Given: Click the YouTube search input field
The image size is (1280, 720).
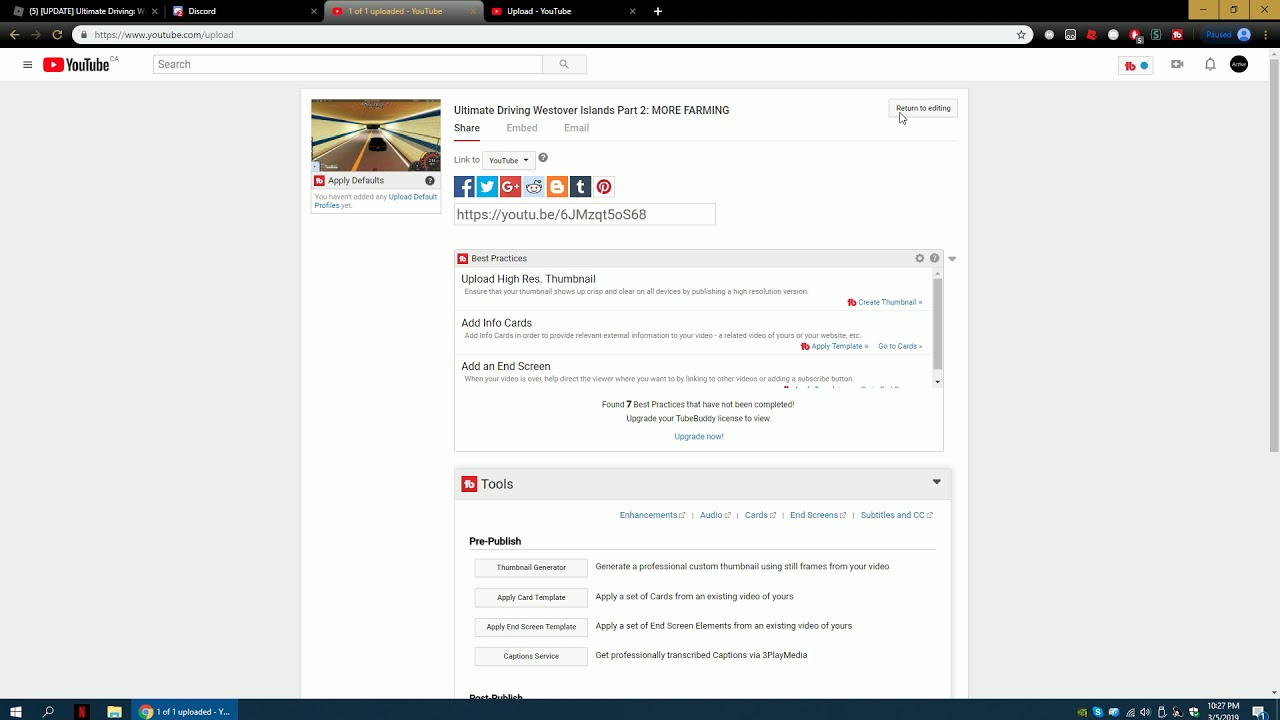Looking at the screenshot, I should [348, 64].
